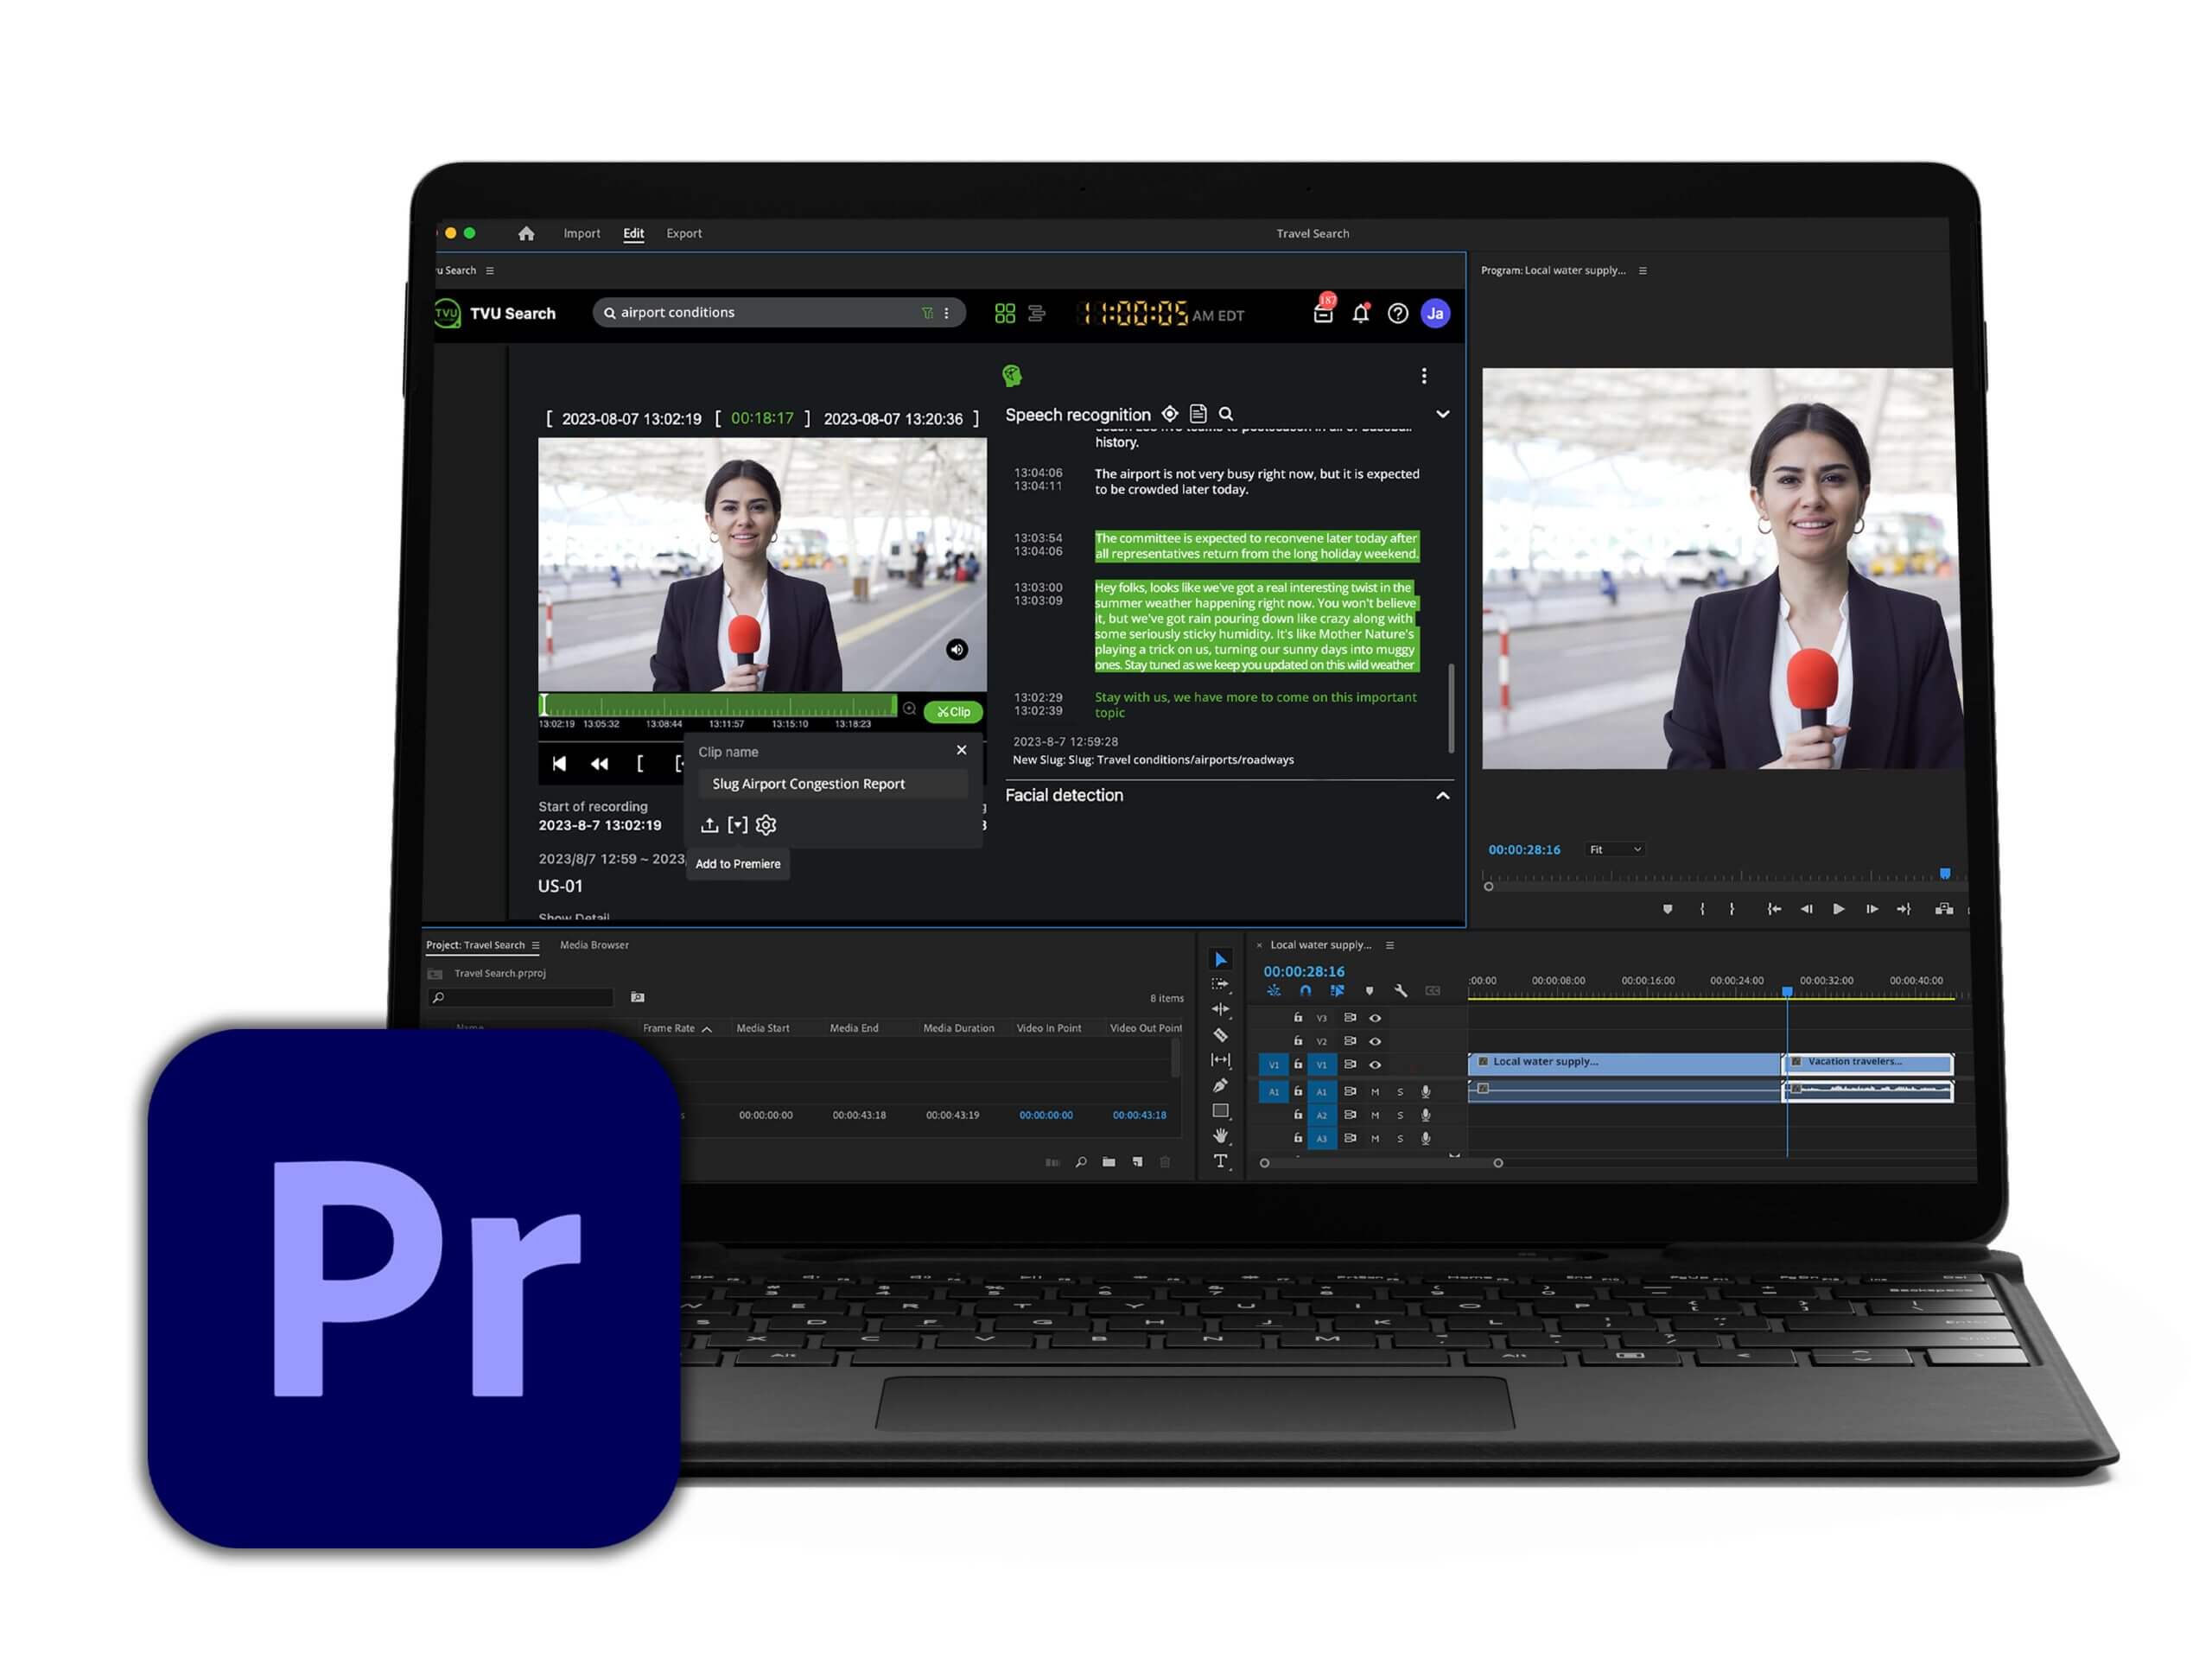Toggle timeline Snap magnet button

pyautogui.click(x=1305, y=991)
